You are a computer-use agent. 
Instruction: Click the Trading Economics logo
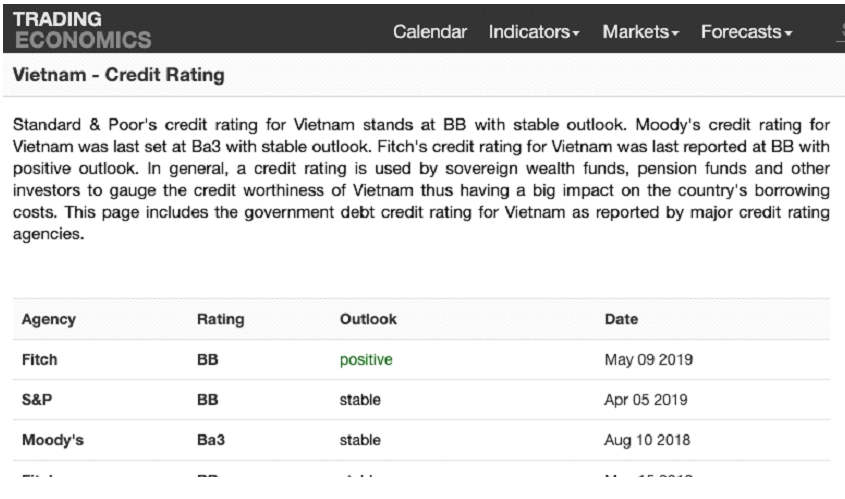(x=82, y=30)
